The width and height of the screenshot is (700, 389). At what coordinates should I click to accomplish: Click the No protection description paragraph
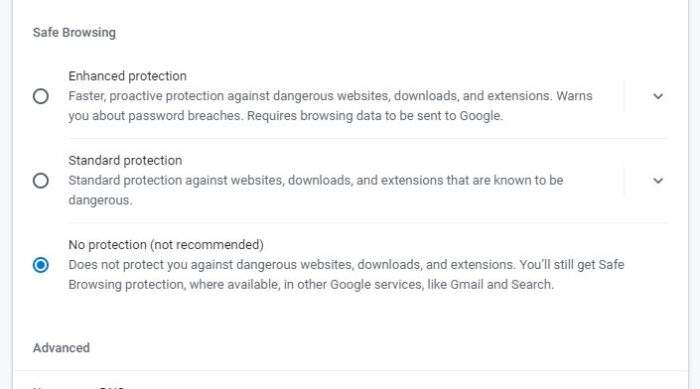346,275
